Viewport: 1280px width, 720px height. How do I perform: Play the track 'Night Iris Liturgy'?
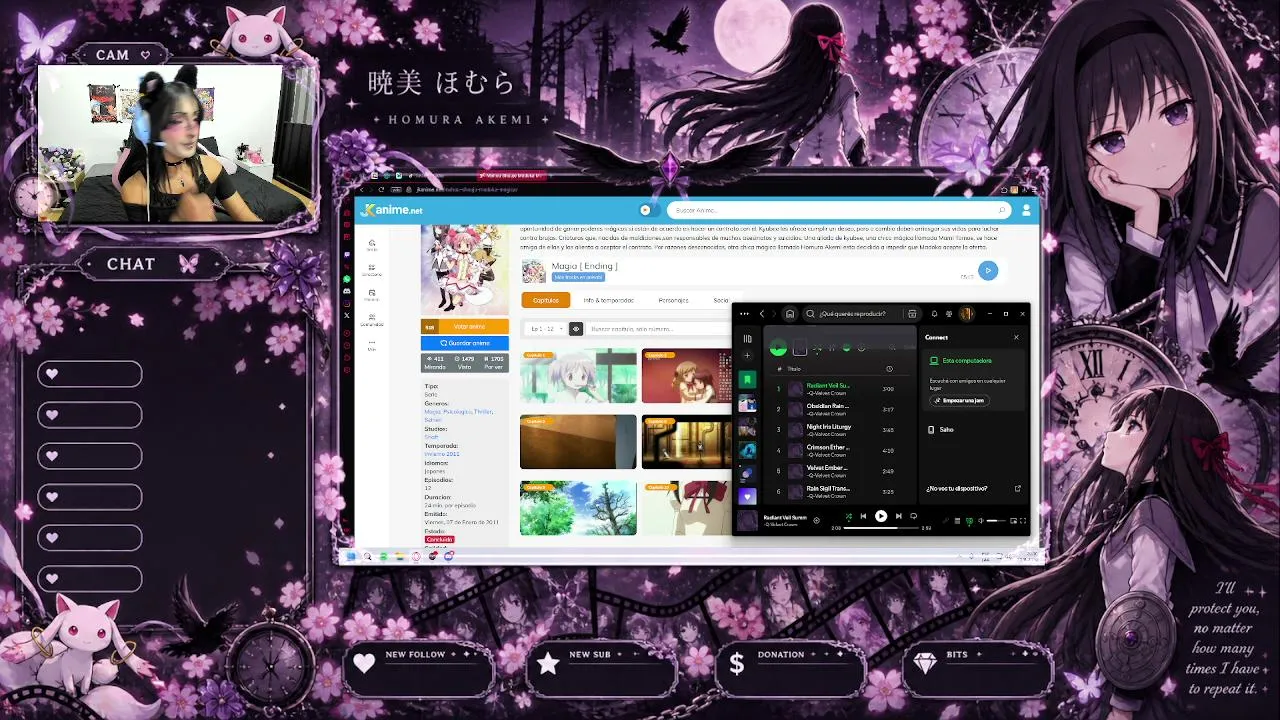829,427
